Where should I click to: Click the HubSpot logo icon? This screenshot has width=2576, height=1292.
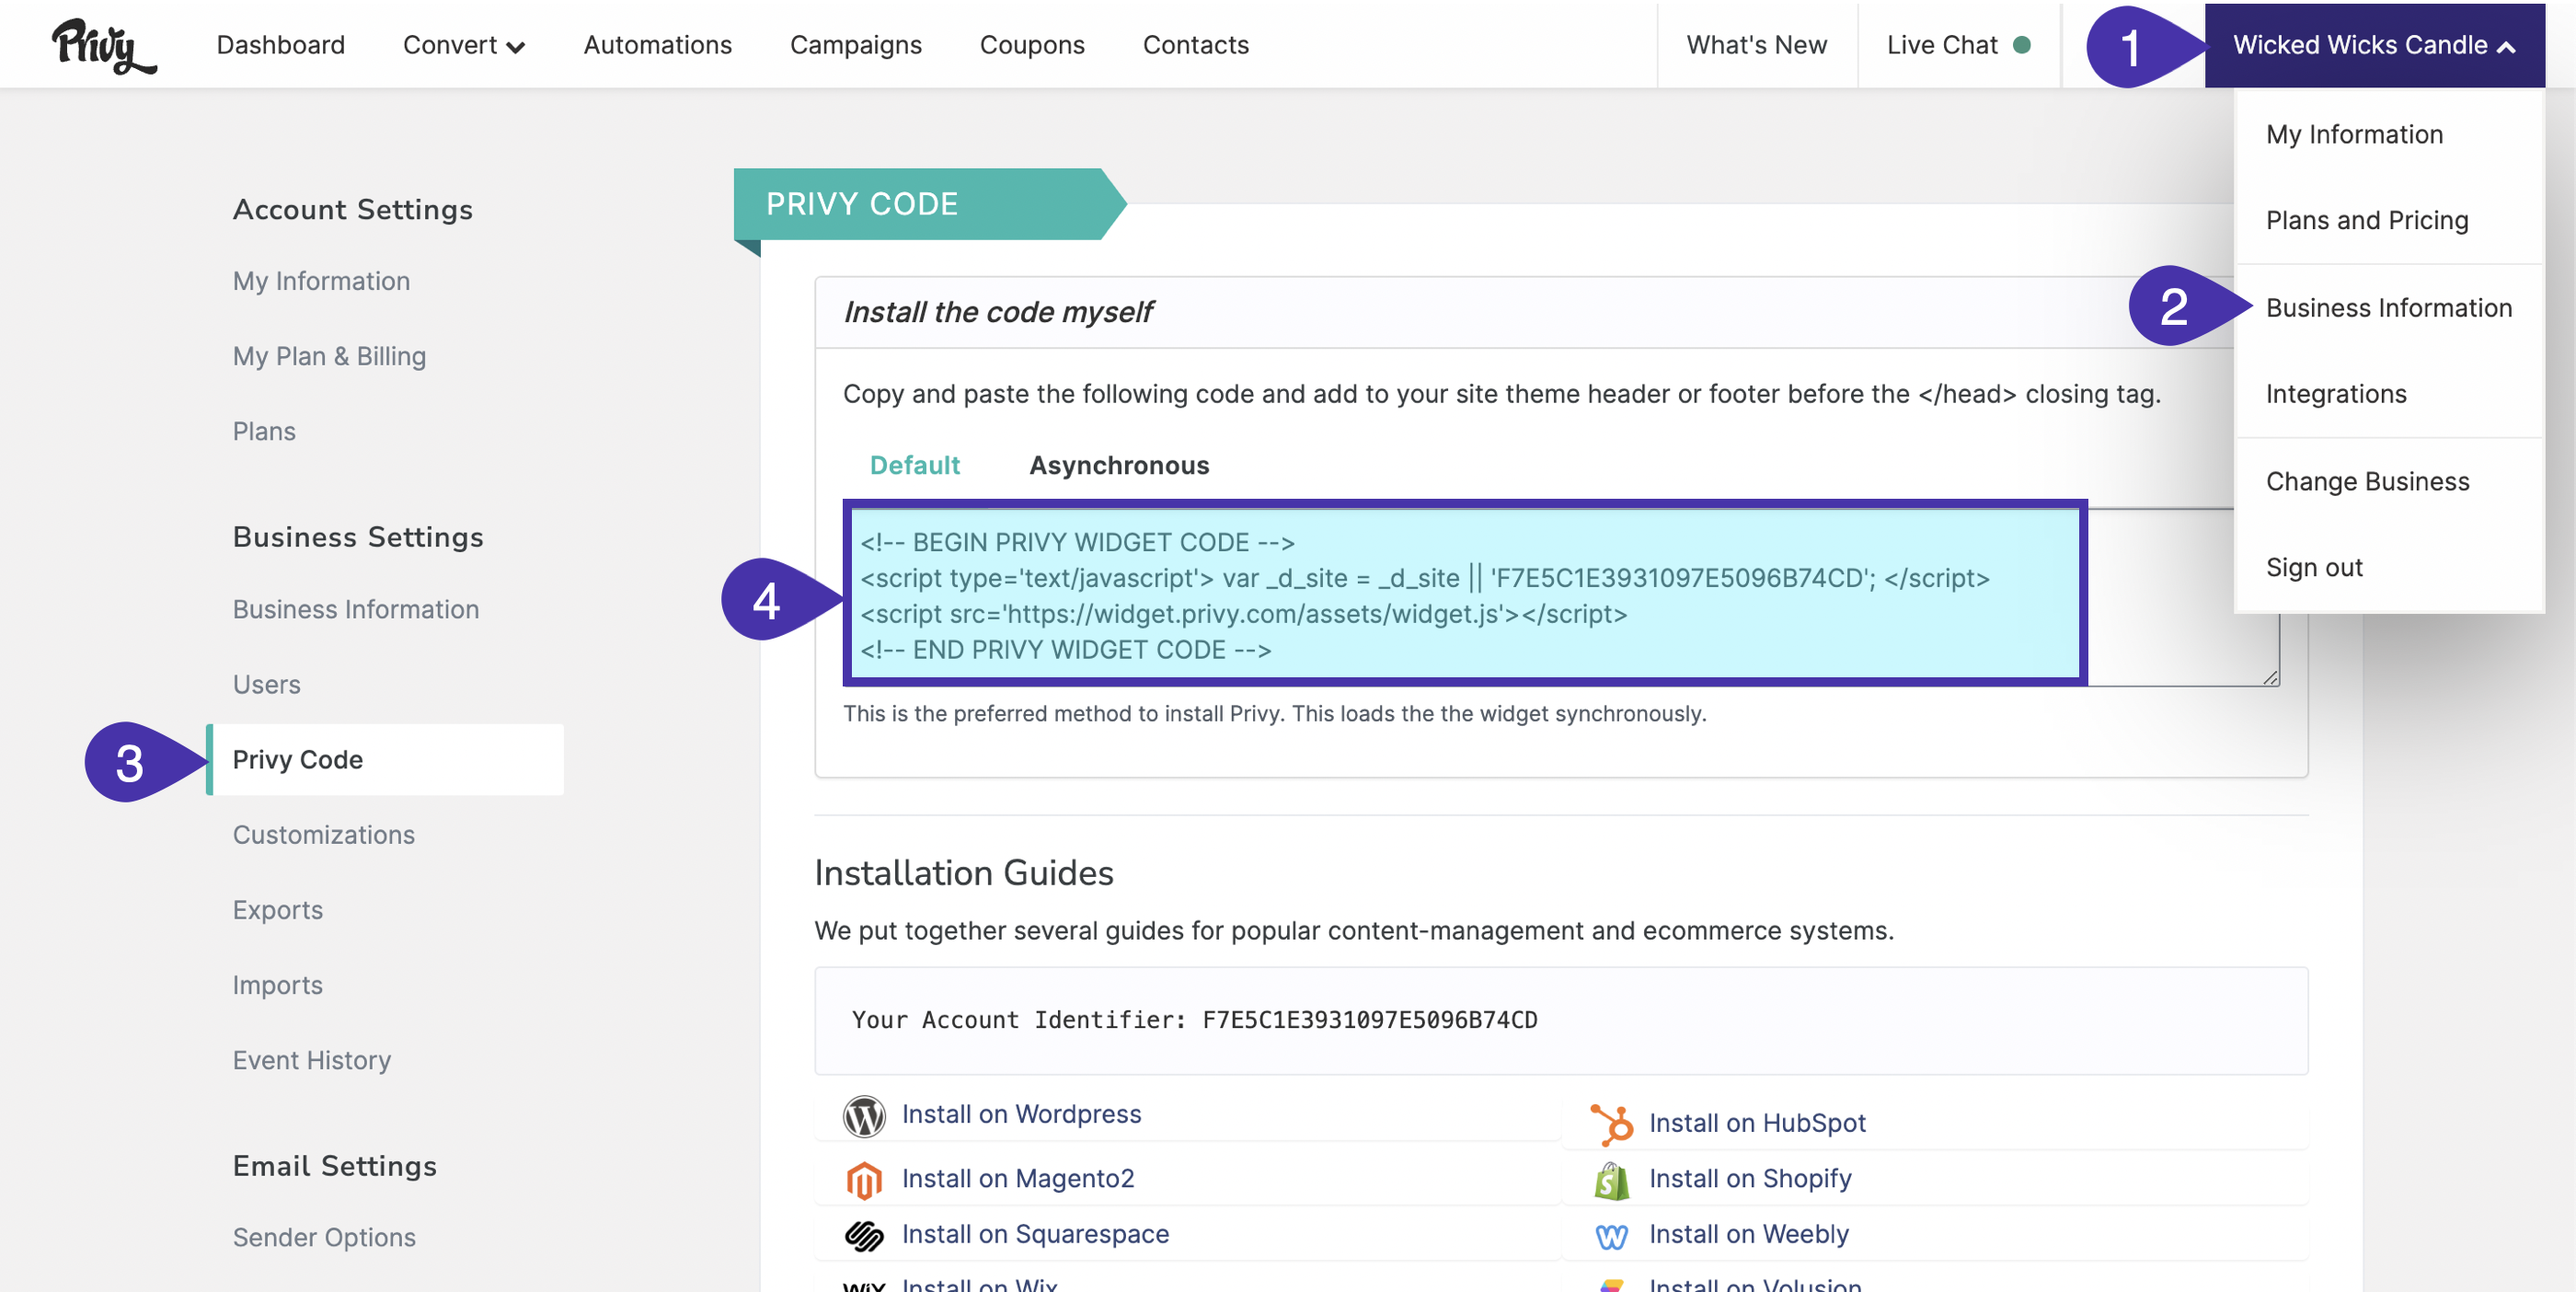[1611, 1124]
